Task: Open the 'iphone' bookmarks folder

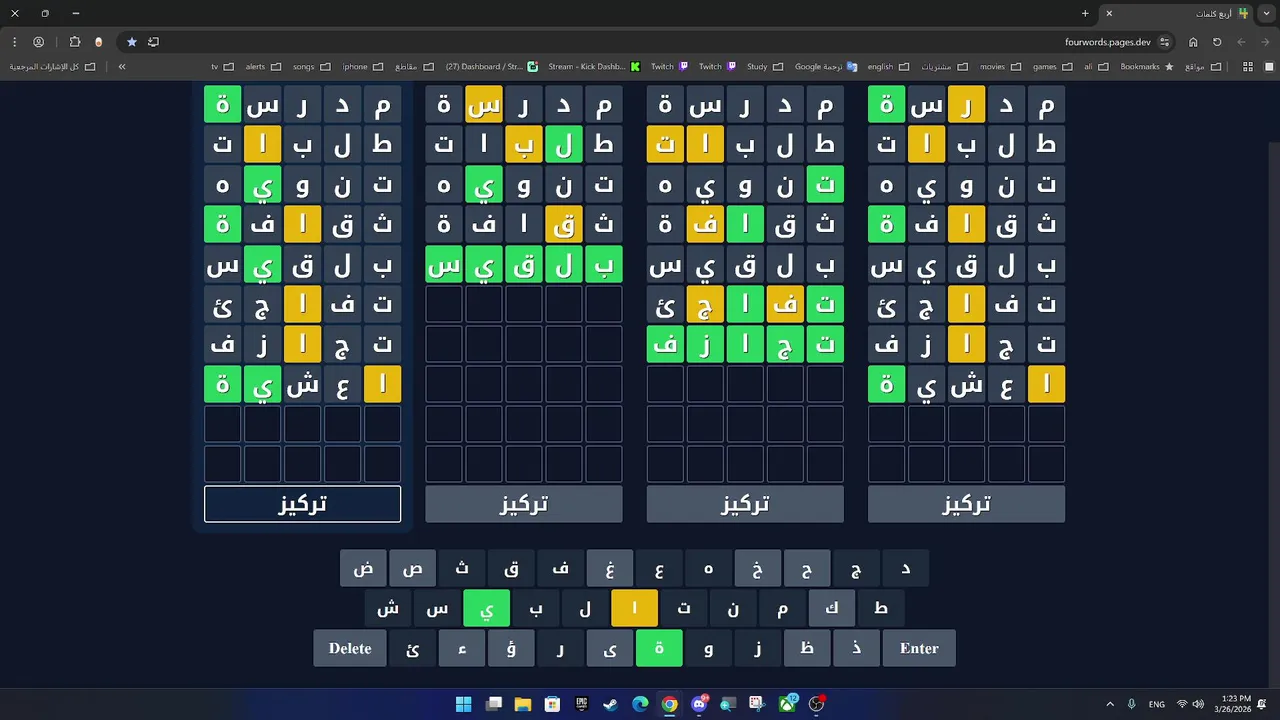Action: pyautogui.click(x=363, y=67)
